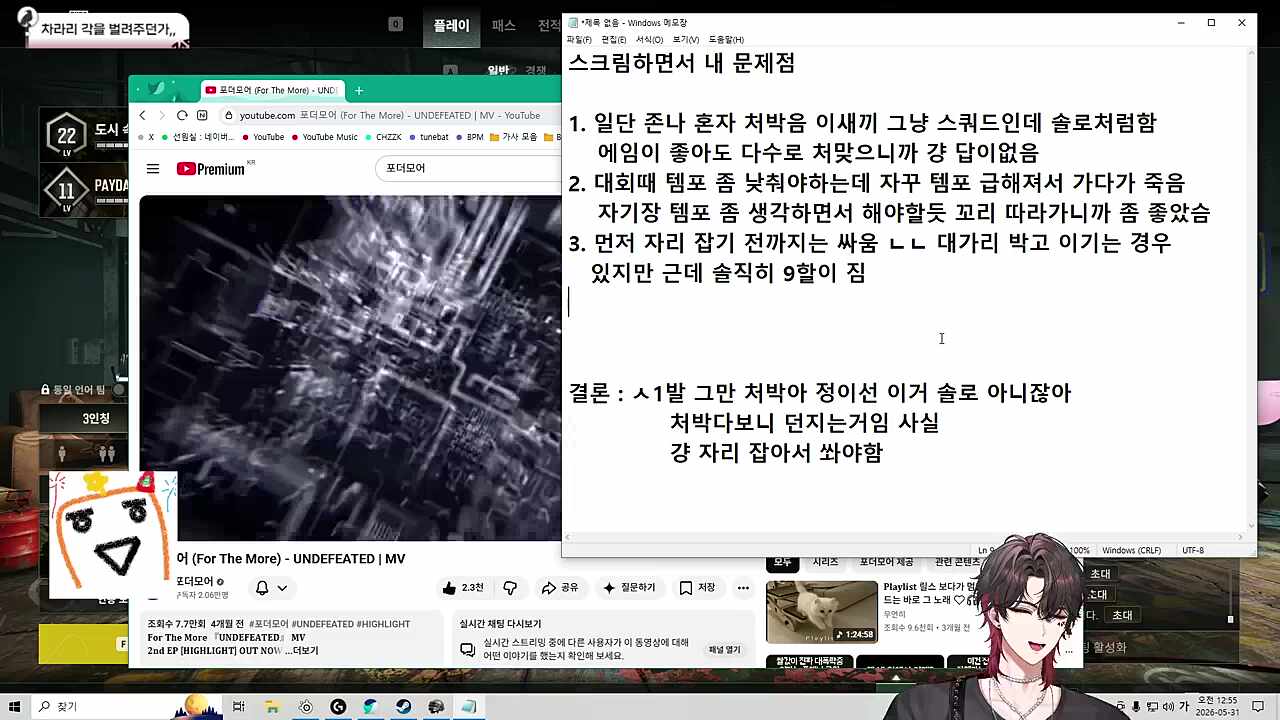Screen dimensions: 1280x720
Task: Click the browser address bar URL
Action: 390,116
